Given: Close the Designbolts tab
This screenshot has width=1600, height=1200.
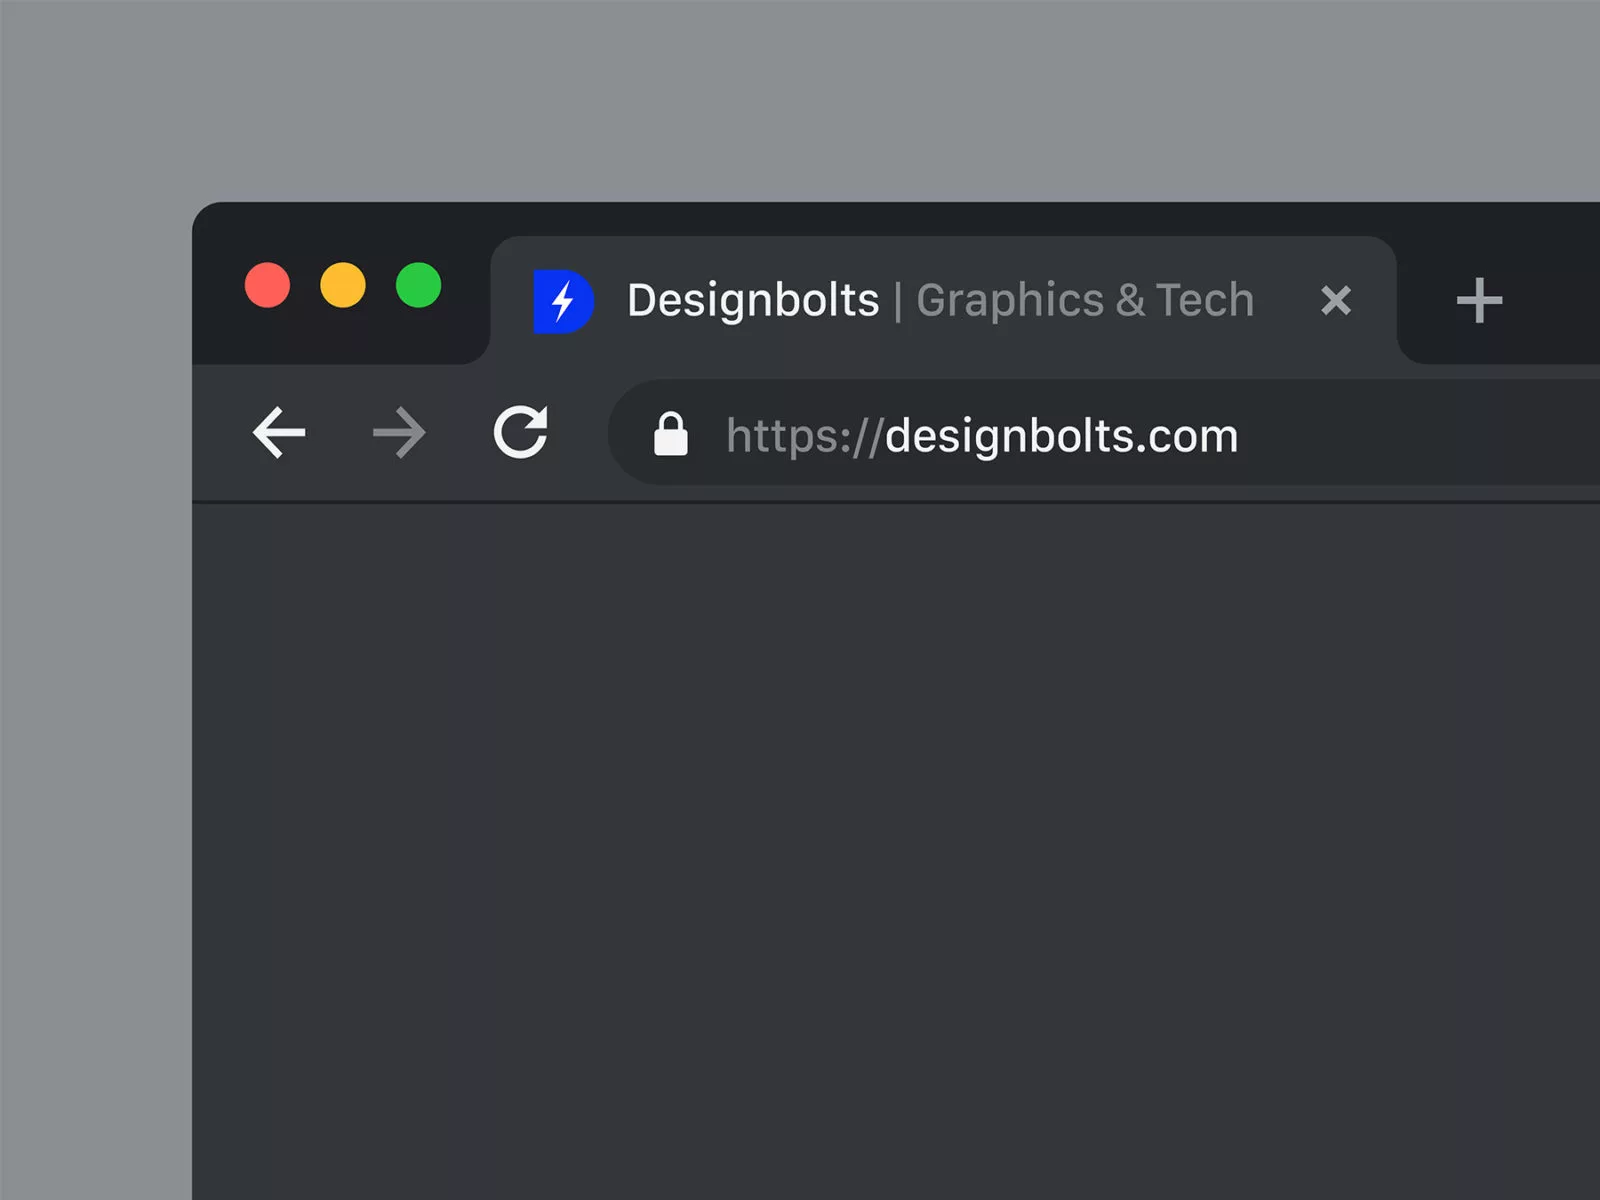Looking at the screenshot, I should [x=1337, y=301].
